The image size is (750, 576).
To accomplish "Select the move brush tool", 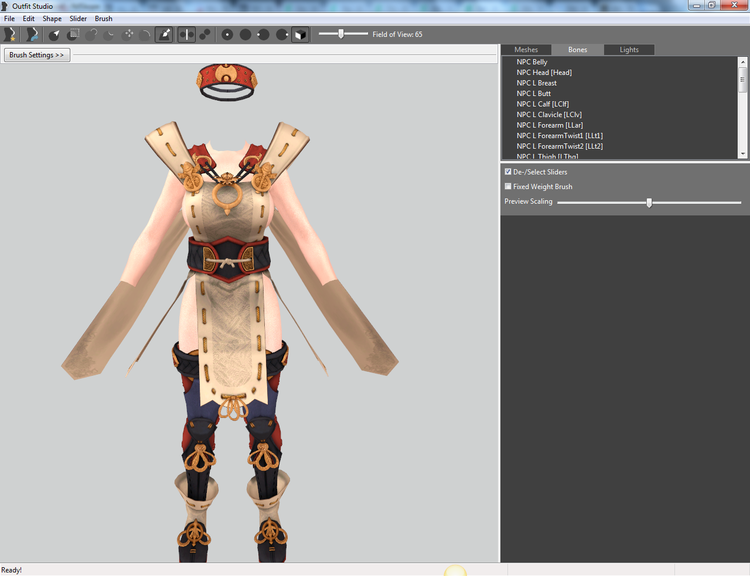I will pyautogui.click(x=128, y=34).
